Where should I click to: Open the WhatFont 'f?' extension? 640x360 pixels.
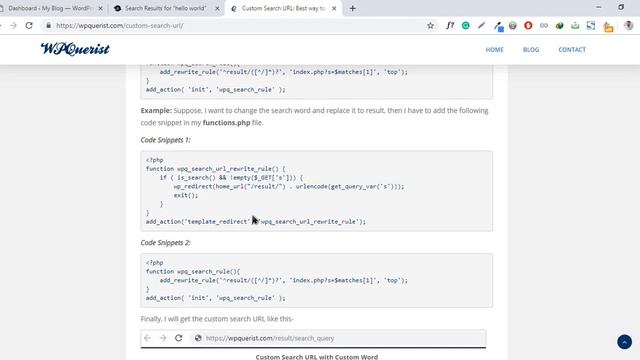(x=450, y=26)
